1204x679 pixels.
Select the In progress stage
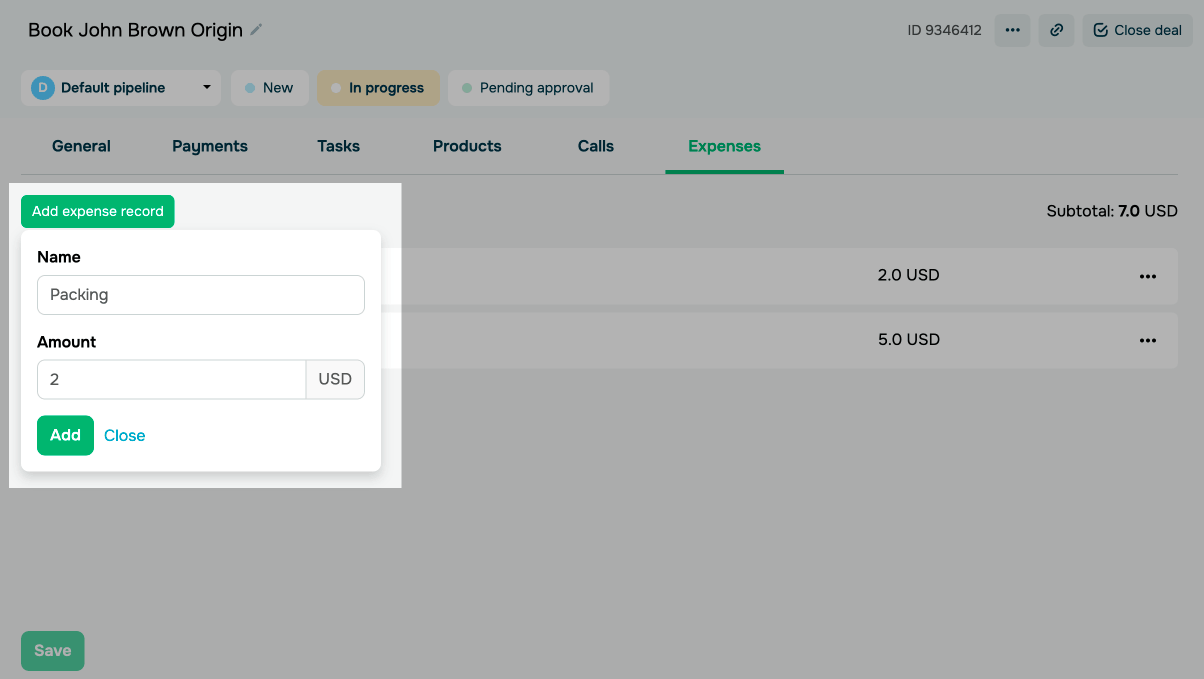point(378,88)
